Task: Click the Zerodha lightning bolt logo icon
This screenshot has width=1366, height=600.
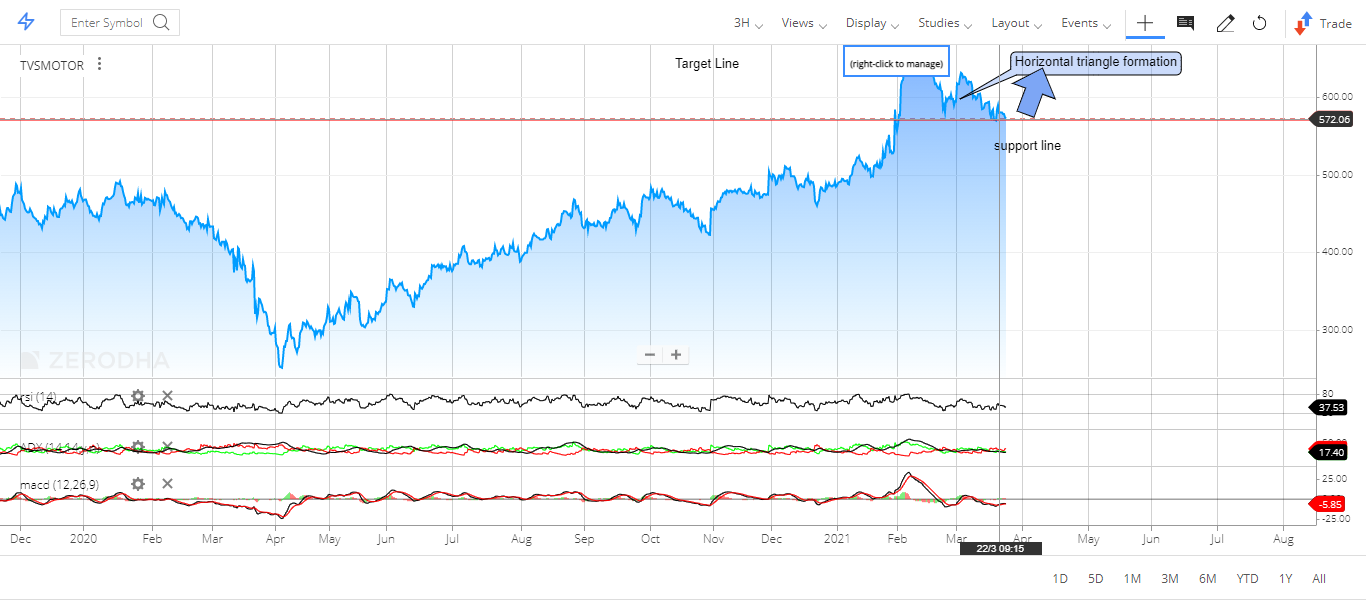Action: [26, 22]
